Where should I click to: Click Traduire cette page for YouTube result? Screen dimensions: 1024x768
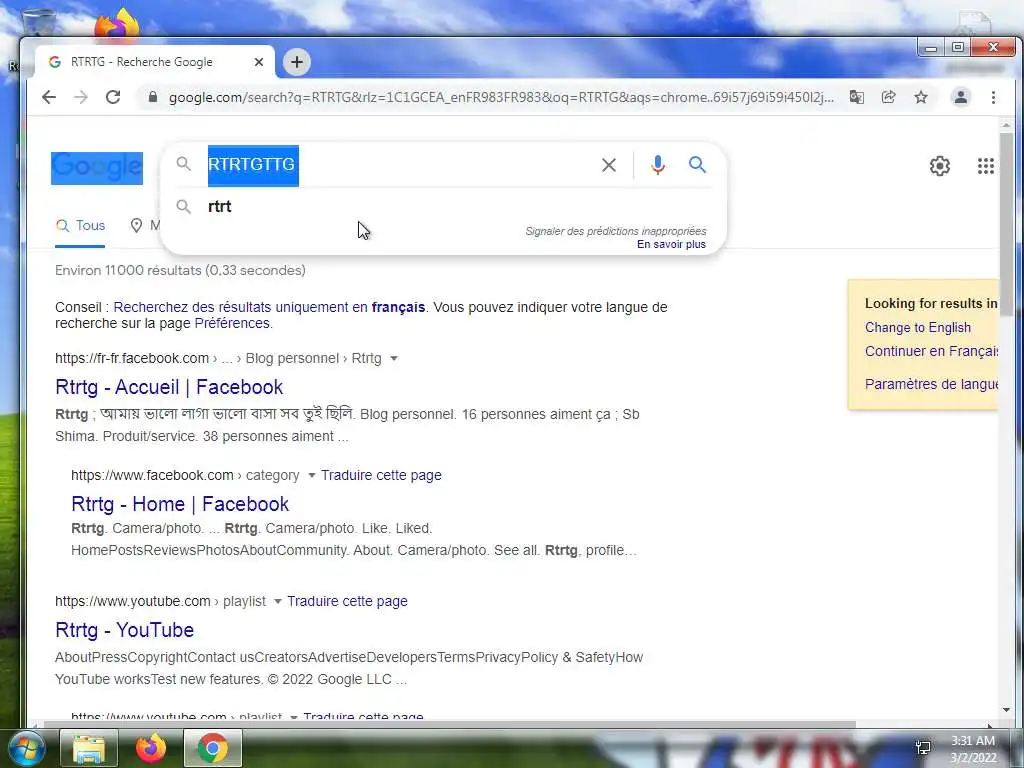pyautogui.click(x=347, y=601)
